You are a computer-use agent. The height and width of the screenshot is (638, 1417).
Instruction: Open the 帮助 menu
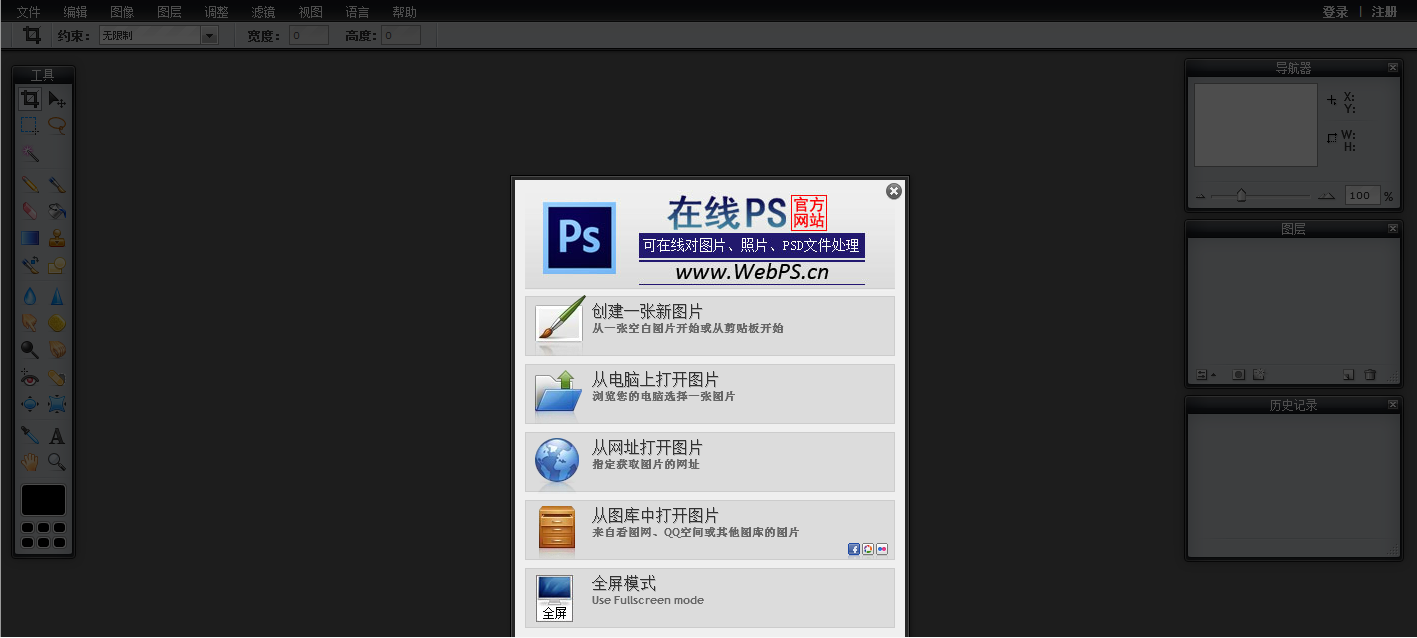pos(404,12)
